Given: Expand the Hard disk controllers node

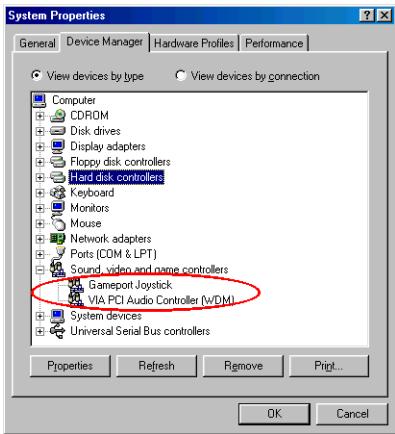Looking at the screenshot, I should point(40,177).
